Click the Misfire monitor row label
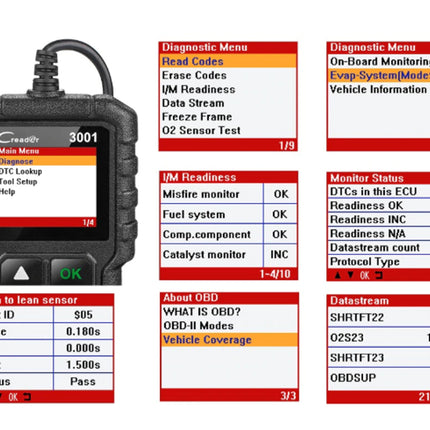Screen dimensions: 430x430 pos(201,194)
